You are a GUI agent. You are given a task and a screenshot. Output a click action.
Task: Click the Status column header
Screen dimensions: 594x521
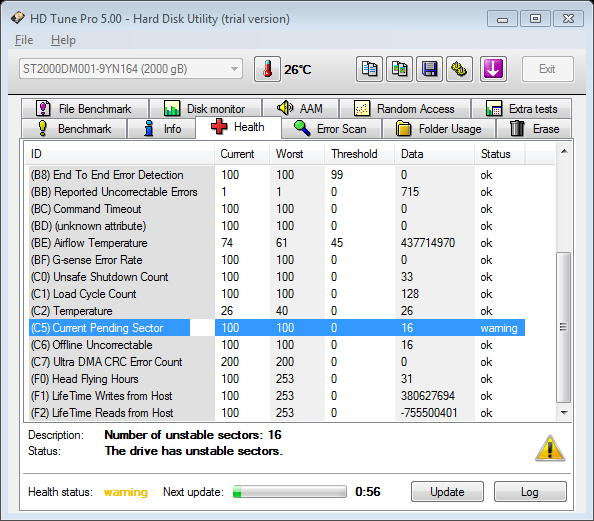(x=500, y=154)
